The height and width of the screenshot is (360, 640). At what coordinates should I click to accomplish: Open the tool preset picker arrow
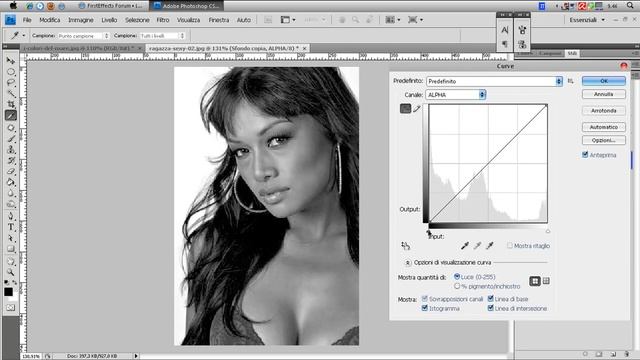24,36
